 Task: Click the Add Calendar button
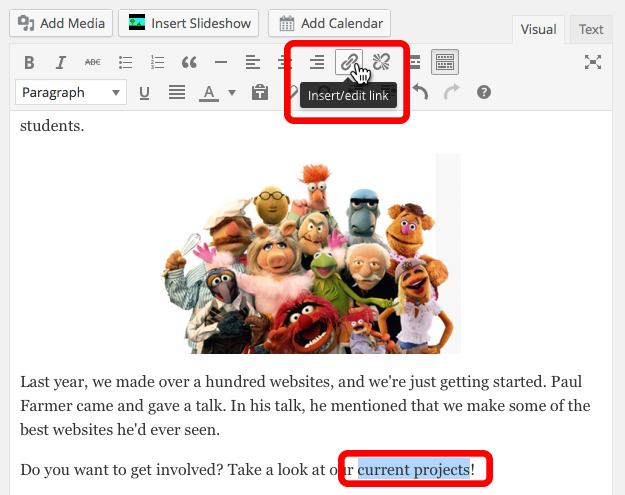[x=329, y=23]
